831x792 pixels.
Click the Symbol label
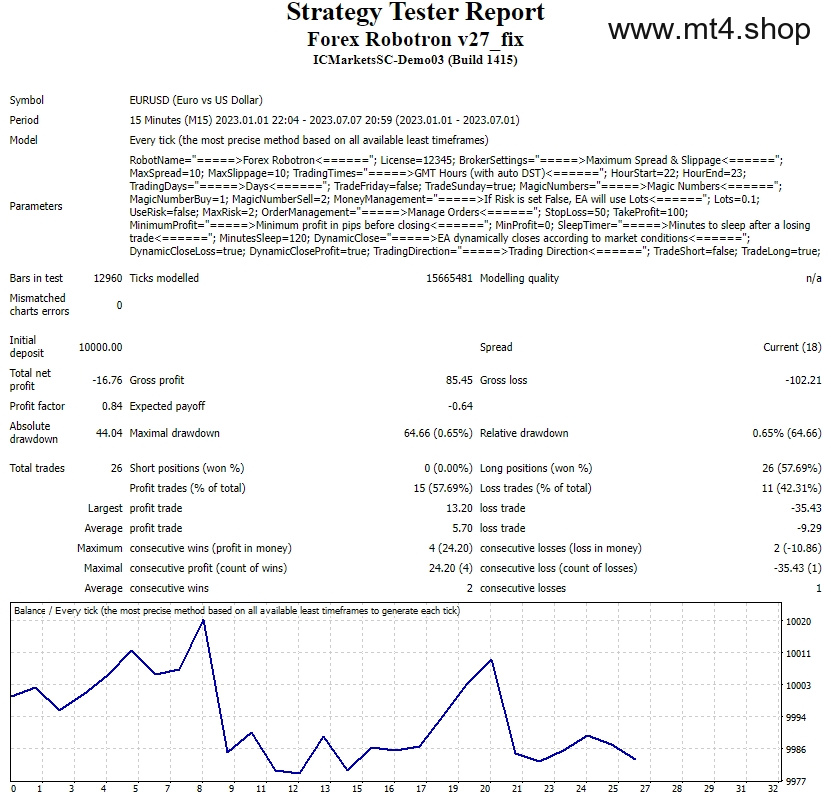point(26,100)
